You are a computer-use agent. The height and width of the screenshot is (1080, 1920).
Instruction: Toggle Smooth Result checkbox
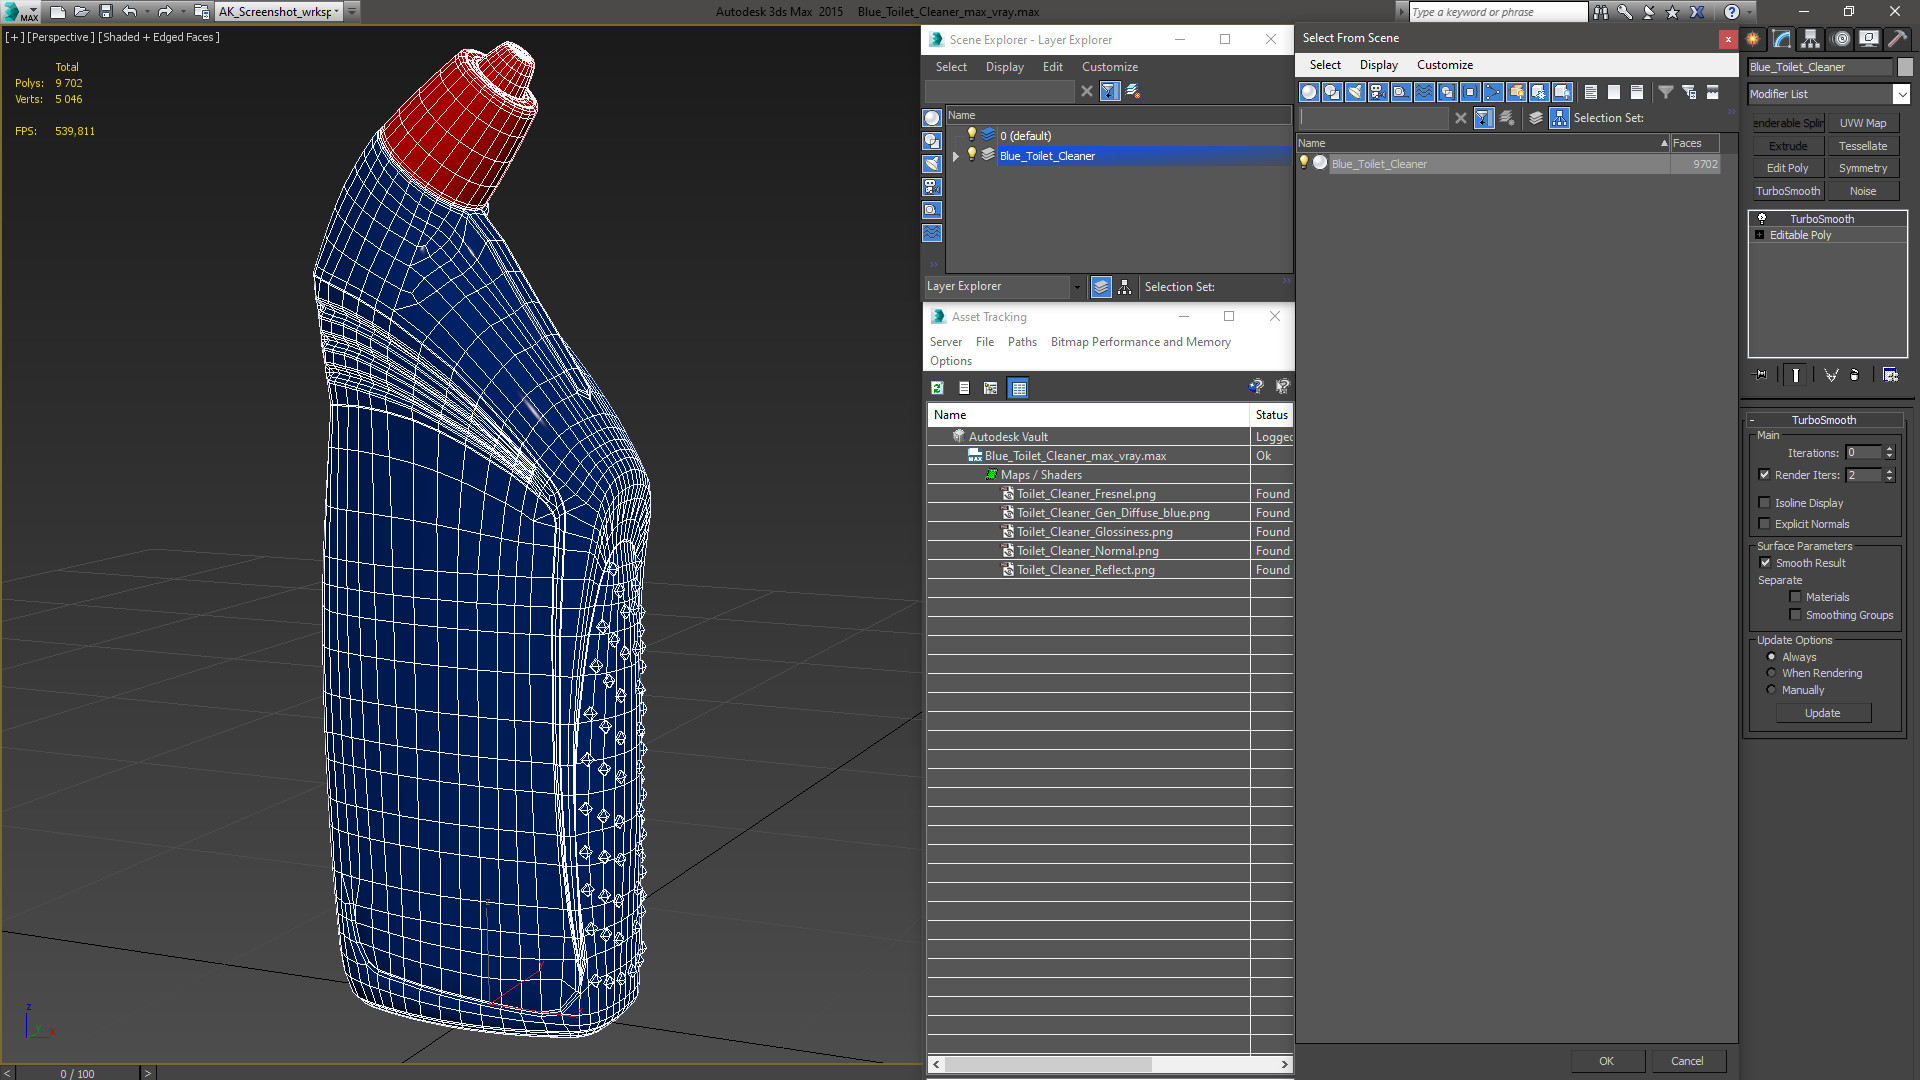[x=1765, y=563]
